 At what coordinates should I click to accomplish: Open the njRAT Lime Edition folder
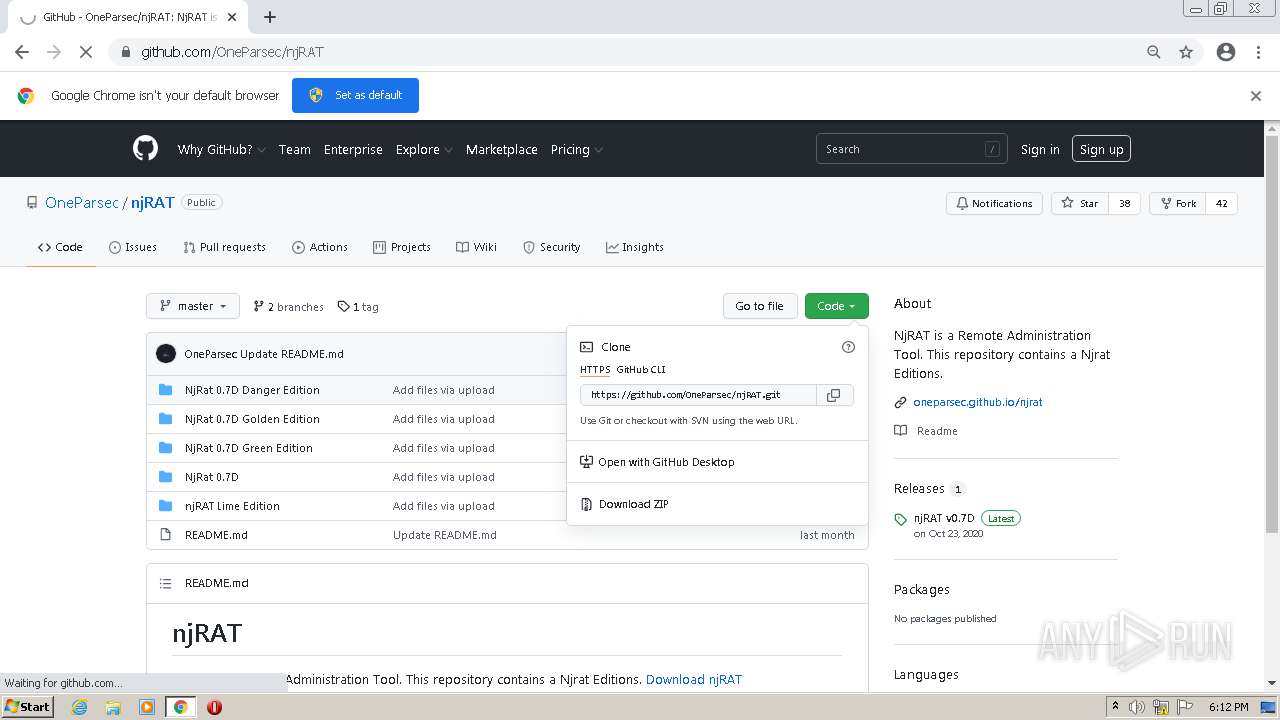tap(232, 506)
